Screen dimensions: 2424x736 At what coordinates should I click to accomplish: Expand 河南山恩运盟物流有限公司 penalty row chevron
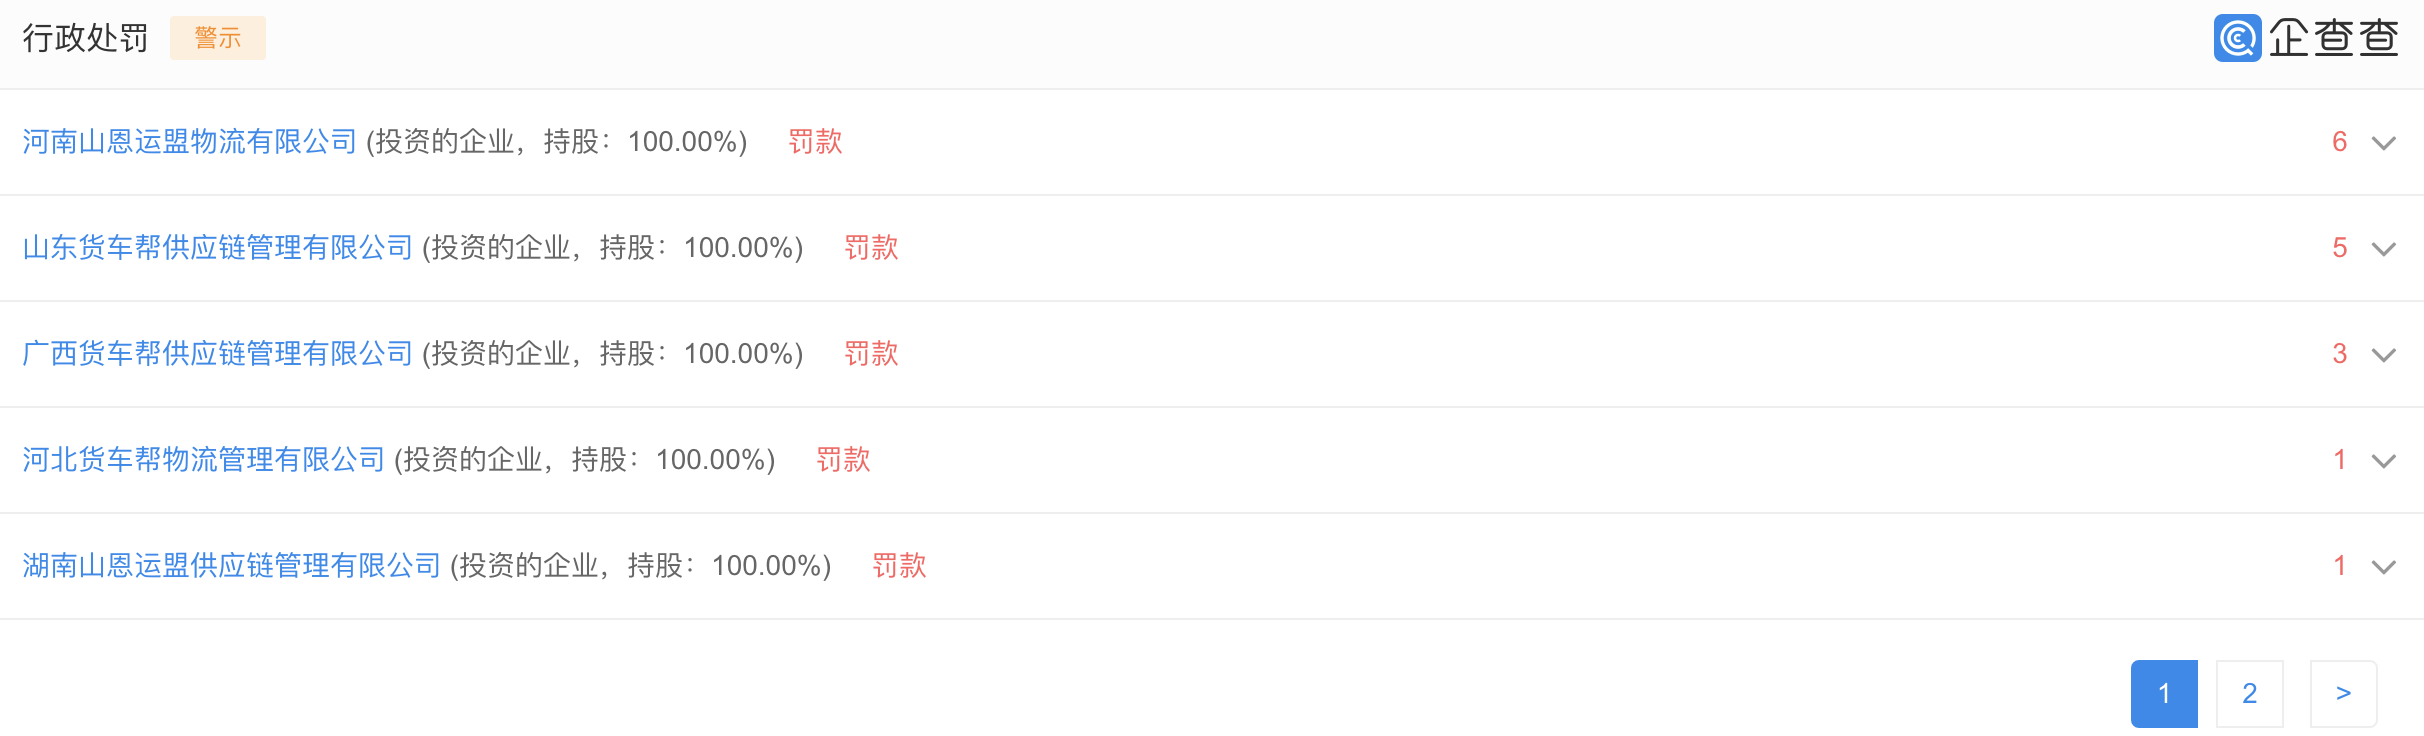coord(2384,143)
